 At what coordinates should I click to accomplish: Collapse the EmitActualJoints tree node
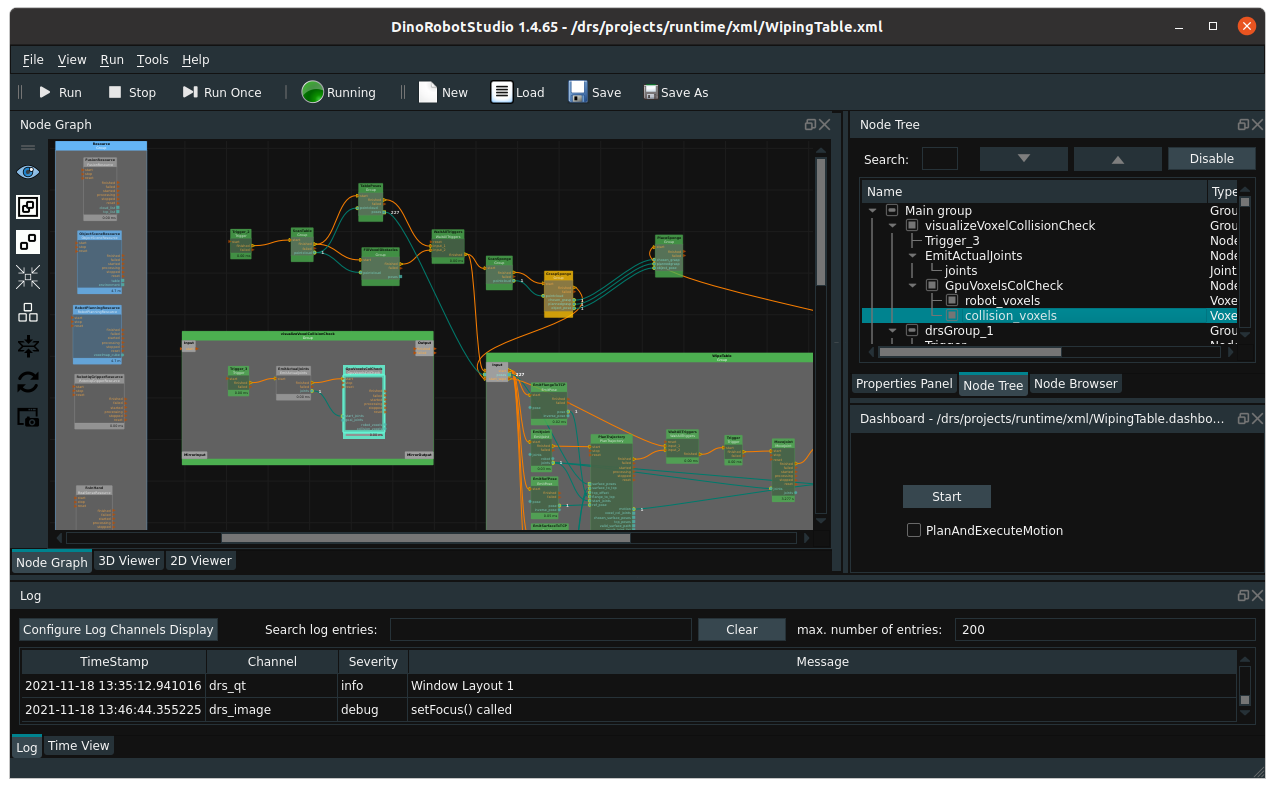pos(913,255)
